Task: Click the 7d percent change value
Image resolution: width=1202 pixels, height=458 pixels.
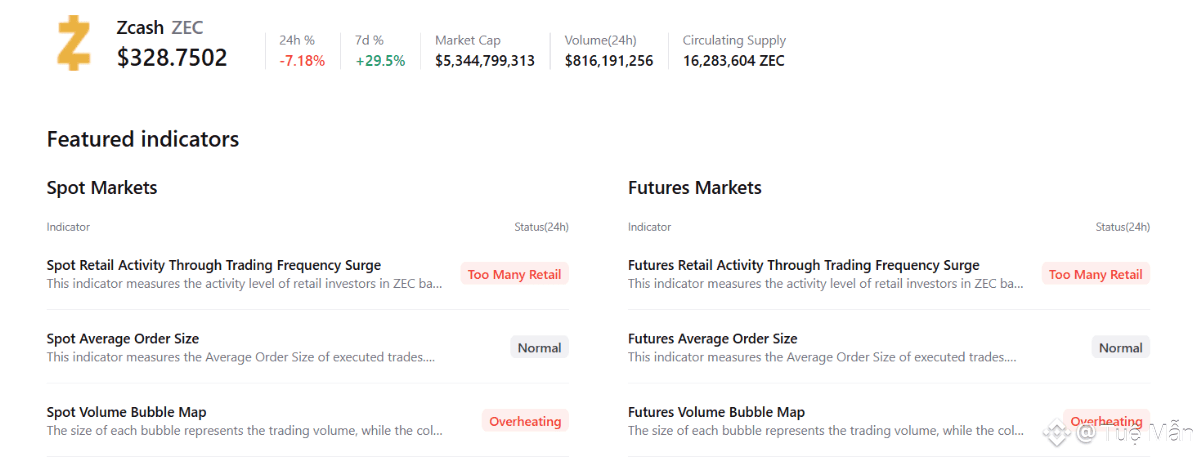Action: pyautogui.click(x=380, y=61)
